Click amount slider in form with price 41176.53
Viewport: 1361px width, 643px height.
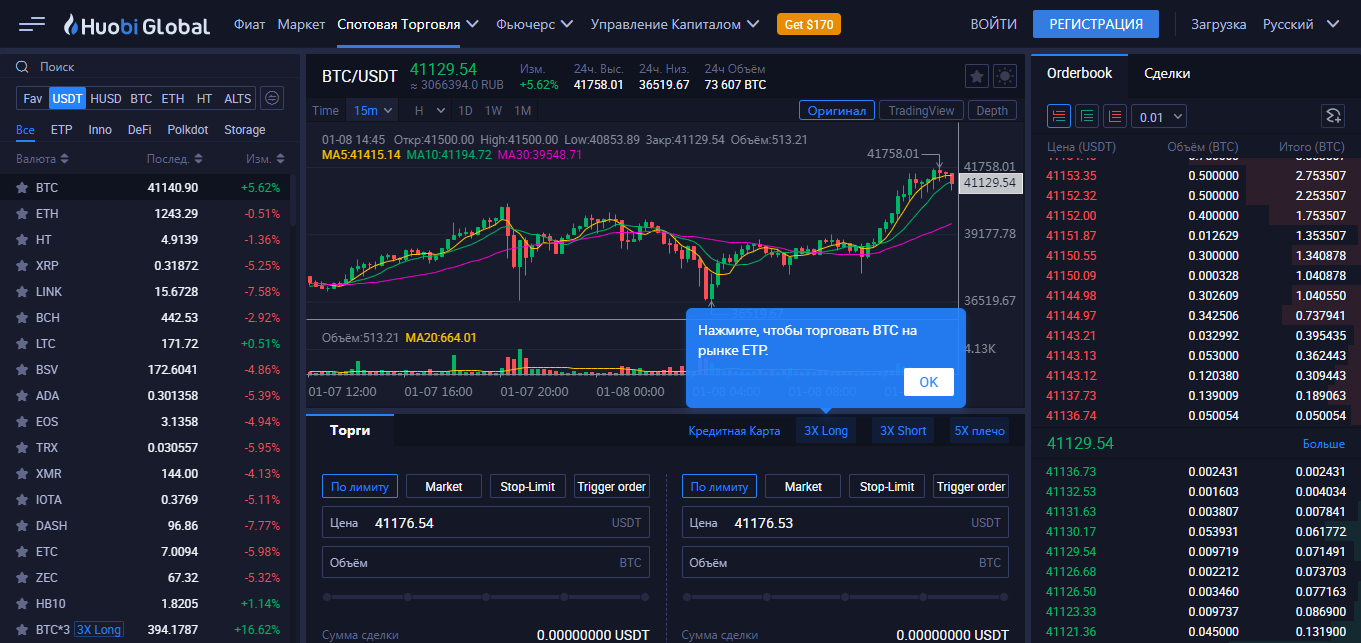point(846,597)
